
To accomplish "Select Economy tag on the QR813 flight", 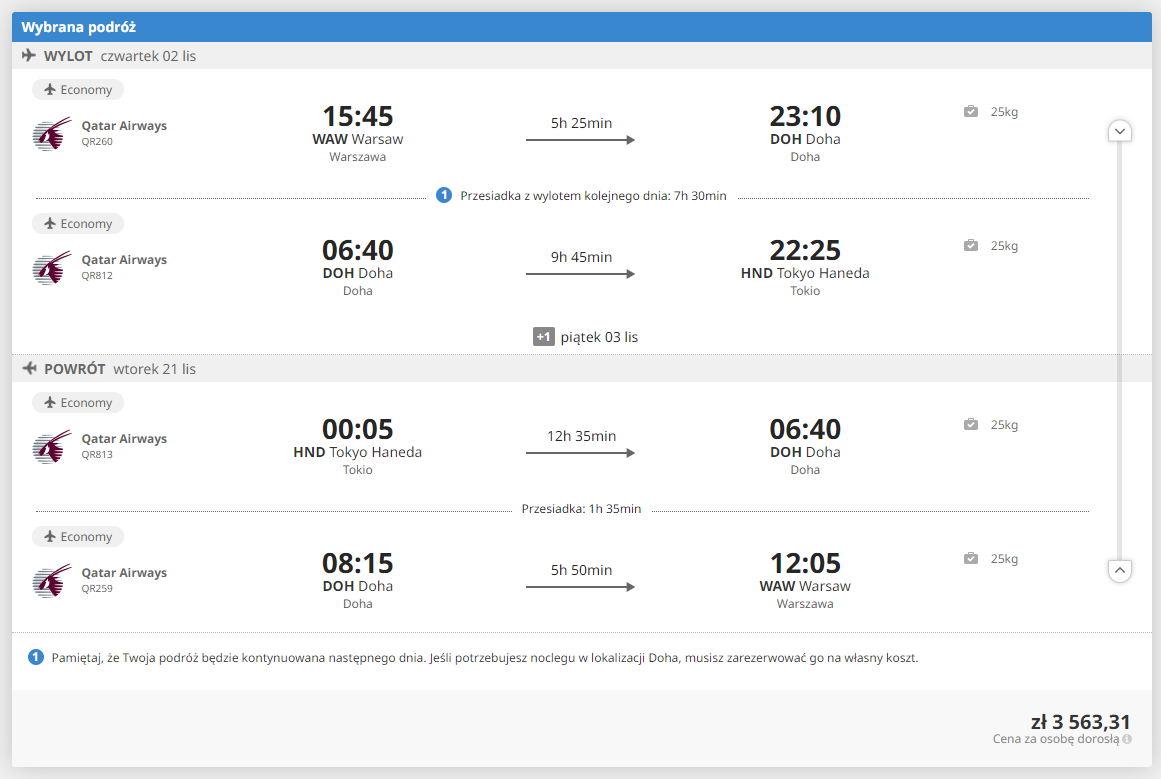I will (78, 403).
